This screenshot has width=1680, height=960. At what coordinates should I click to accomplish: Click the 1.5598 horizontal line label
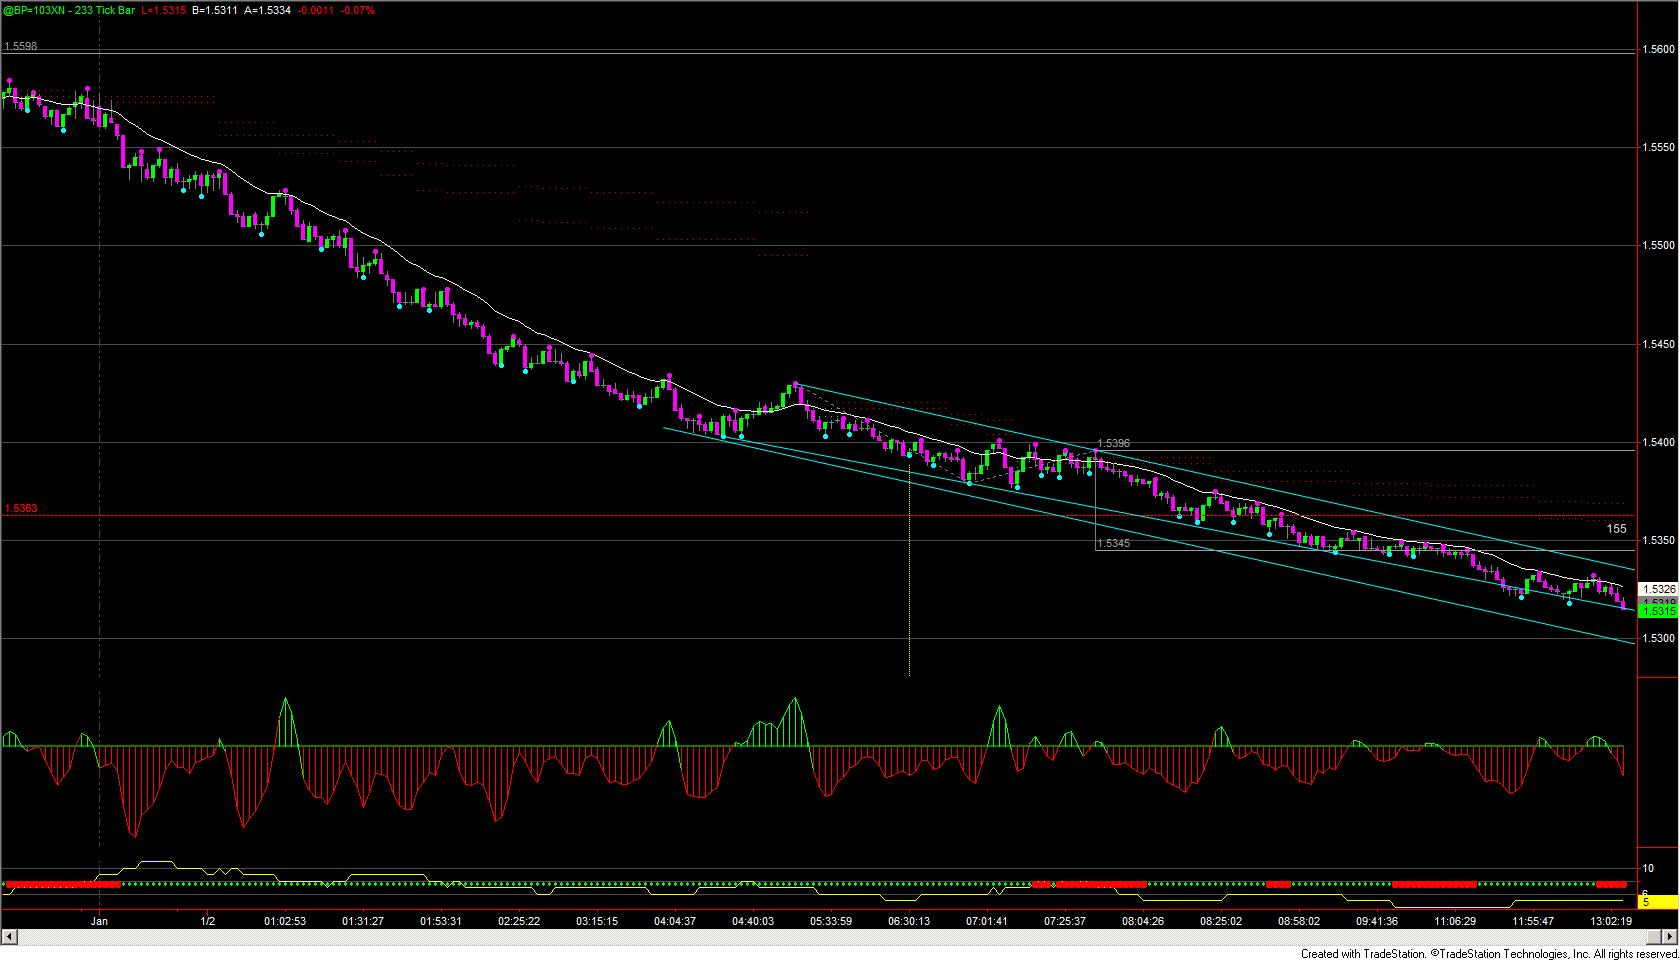[x=21, y=46]
